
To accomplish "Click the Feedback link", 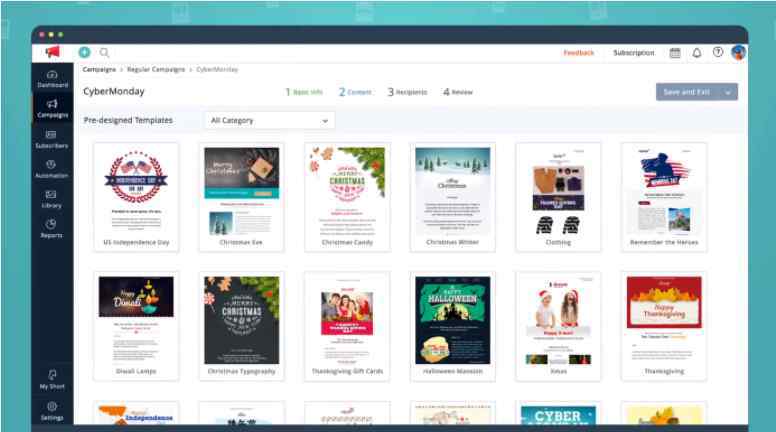I will (579, 52).
